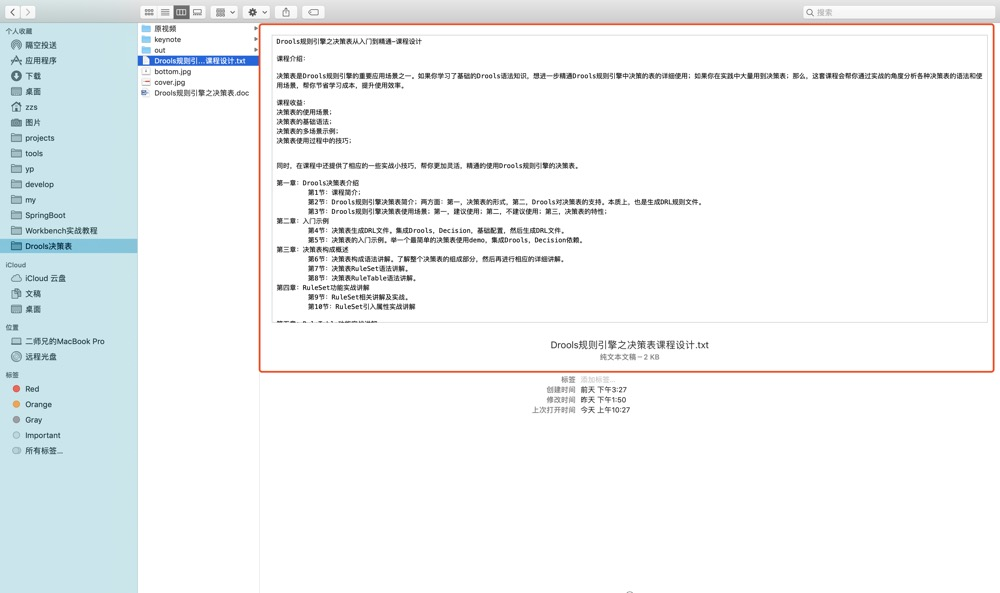The height and width of the screenshot is (593, 1000).
Task: Go forward with the right chevron button
Action: [x=27, y=12]
